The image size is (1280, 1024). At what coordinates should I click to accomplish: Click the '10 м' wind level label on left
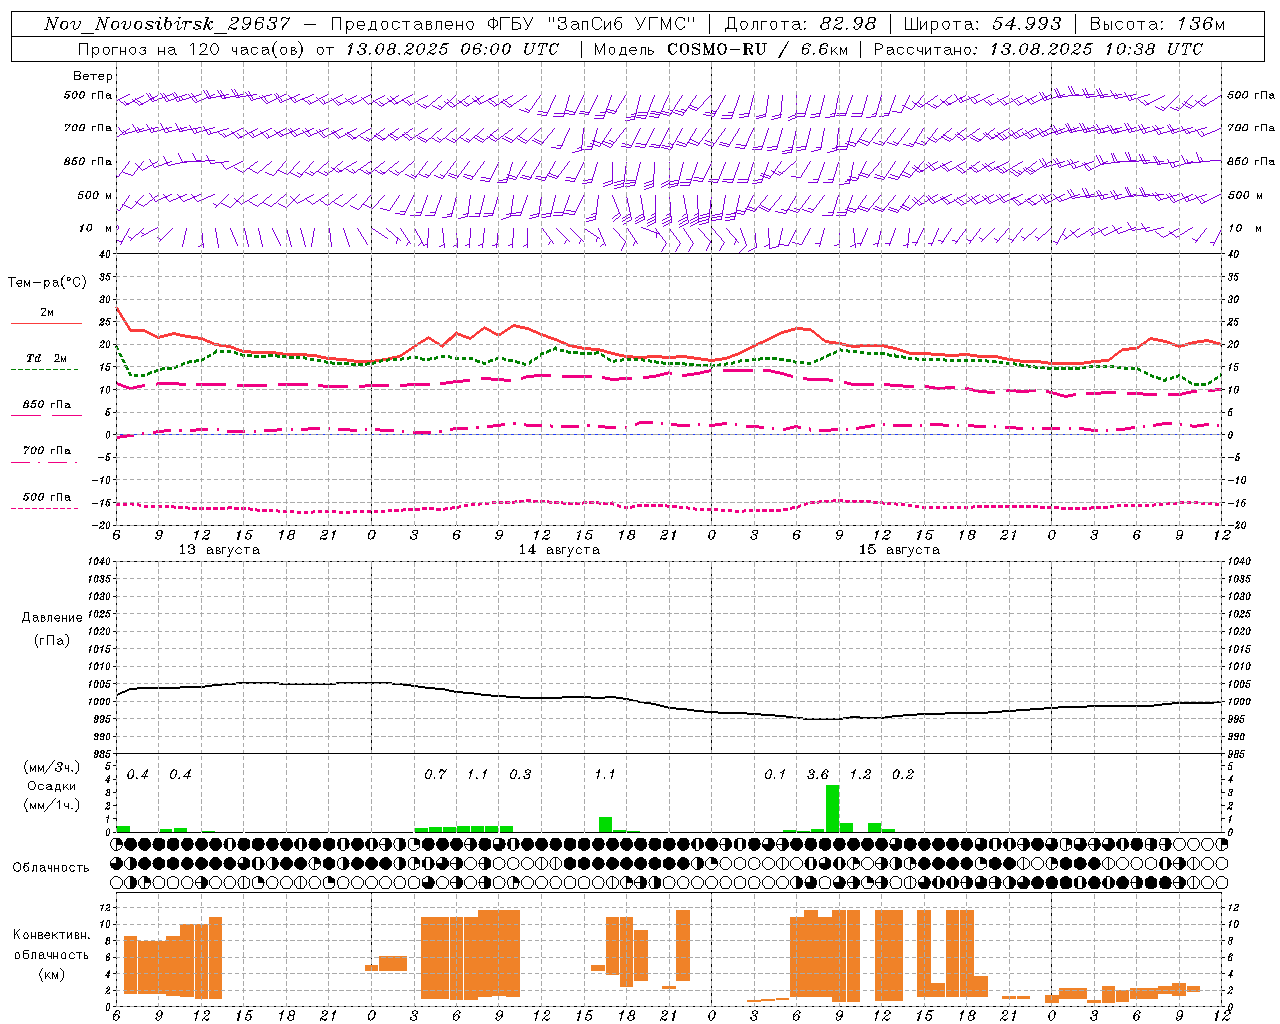click(96, 228)
